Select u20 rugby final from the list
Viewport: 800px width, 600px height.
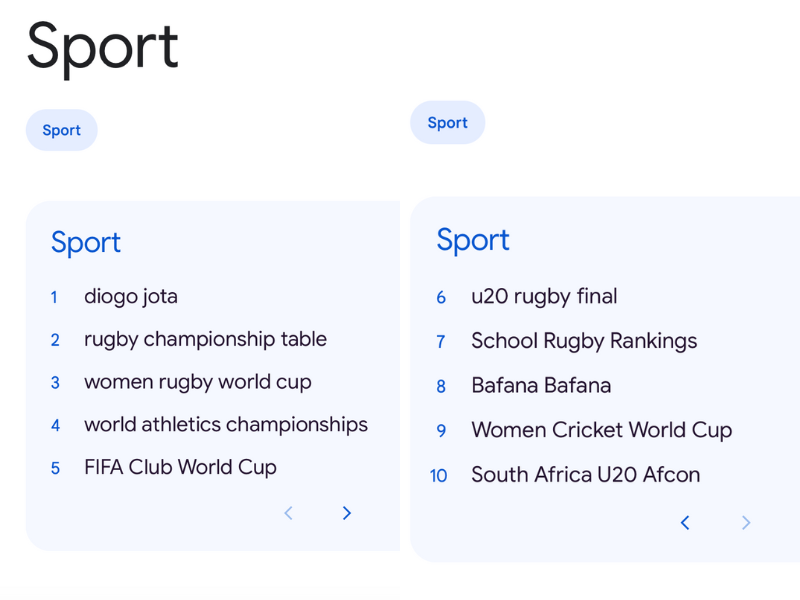[x=544, y=296]
